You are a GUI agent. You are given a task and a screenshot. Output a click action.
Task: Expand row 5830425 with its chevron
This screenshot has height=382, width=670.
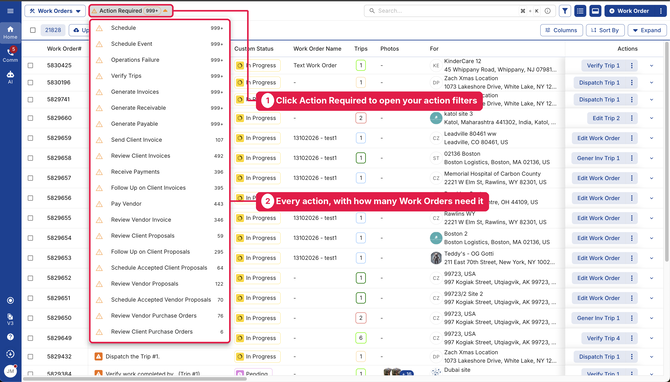pyautogui.click(x=652, y=66)
